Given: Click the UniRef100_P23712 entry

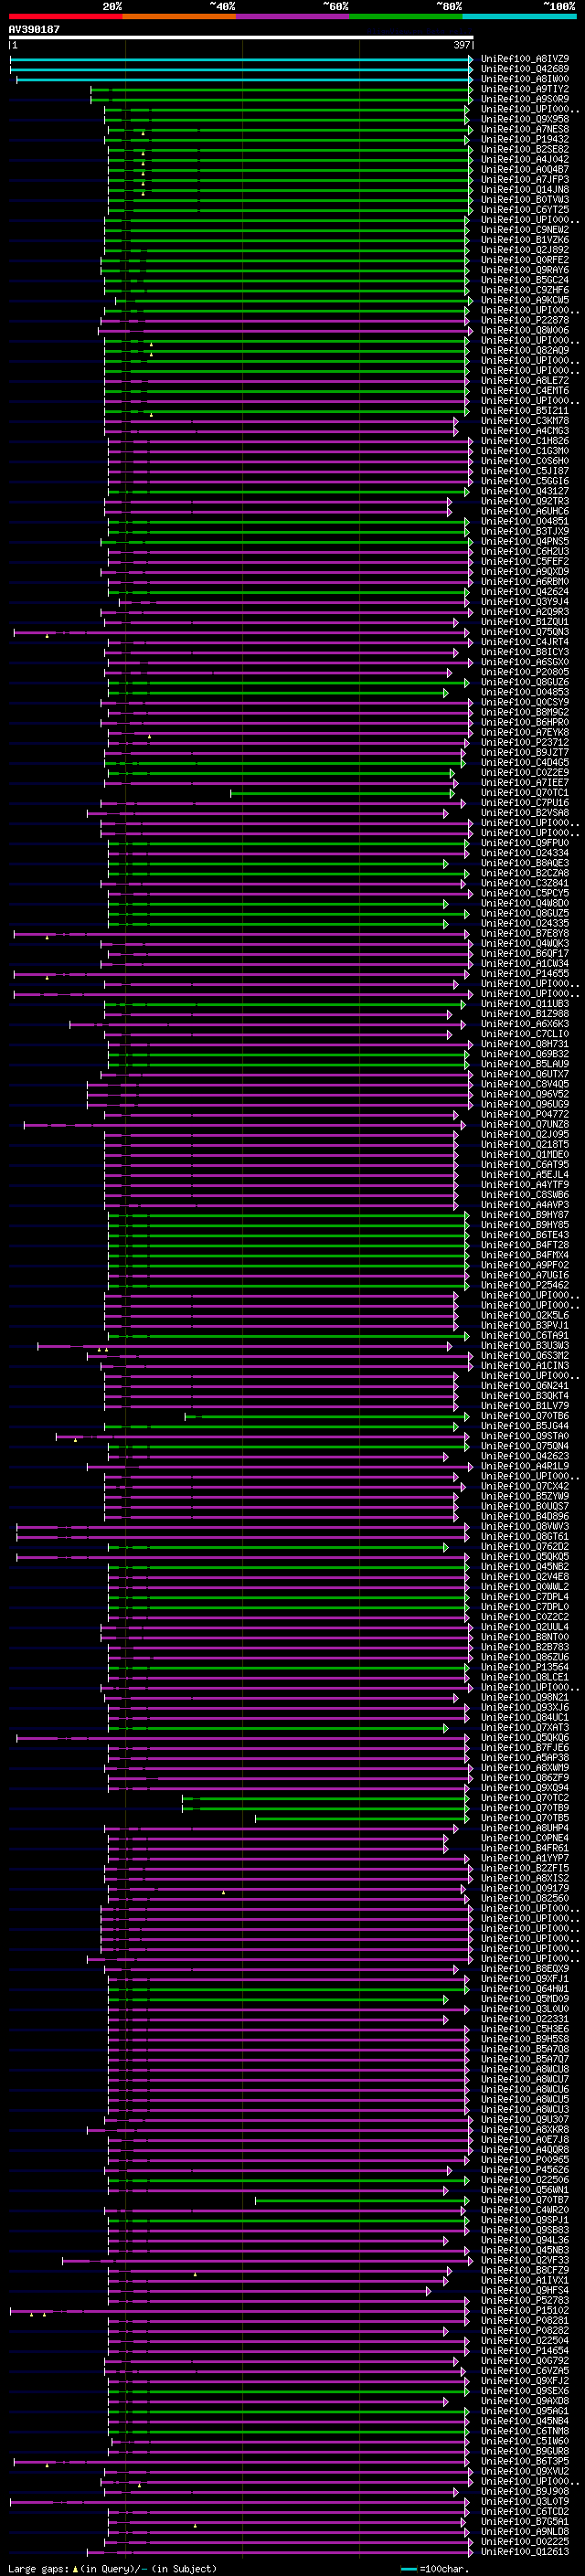Looking at the screenshot, I should pyautogui.click(x=525, y=743).
